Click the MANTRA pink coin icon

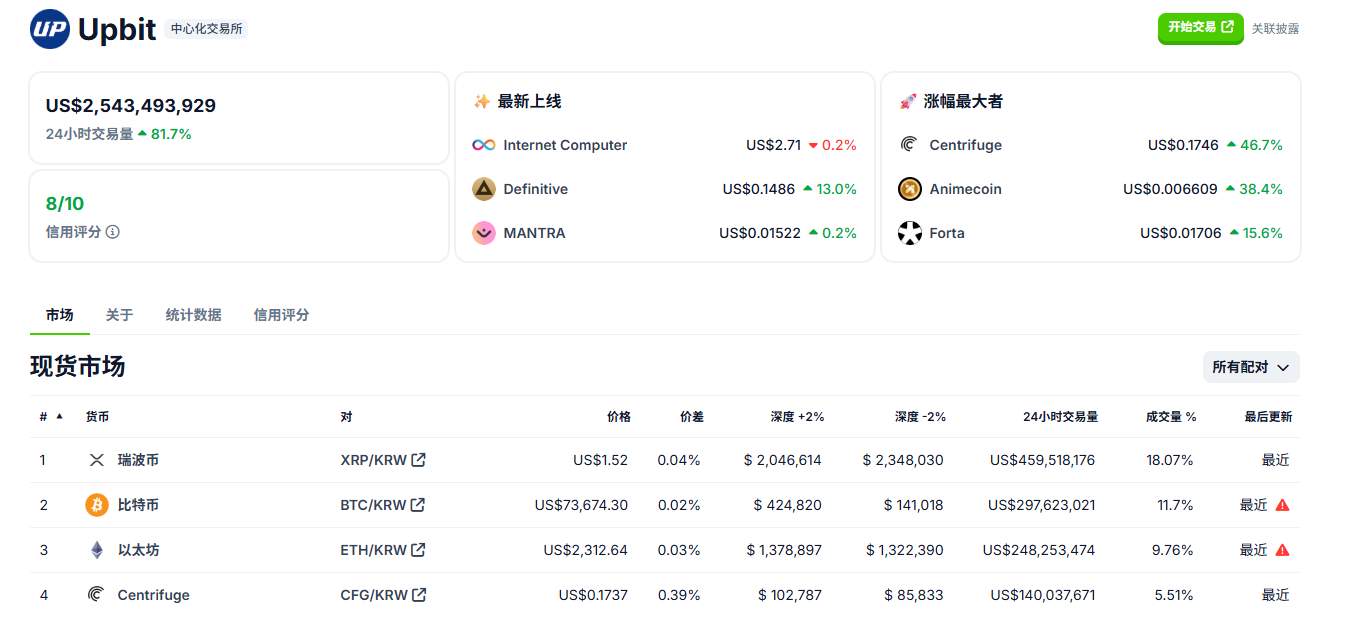(x=484, y=233)
